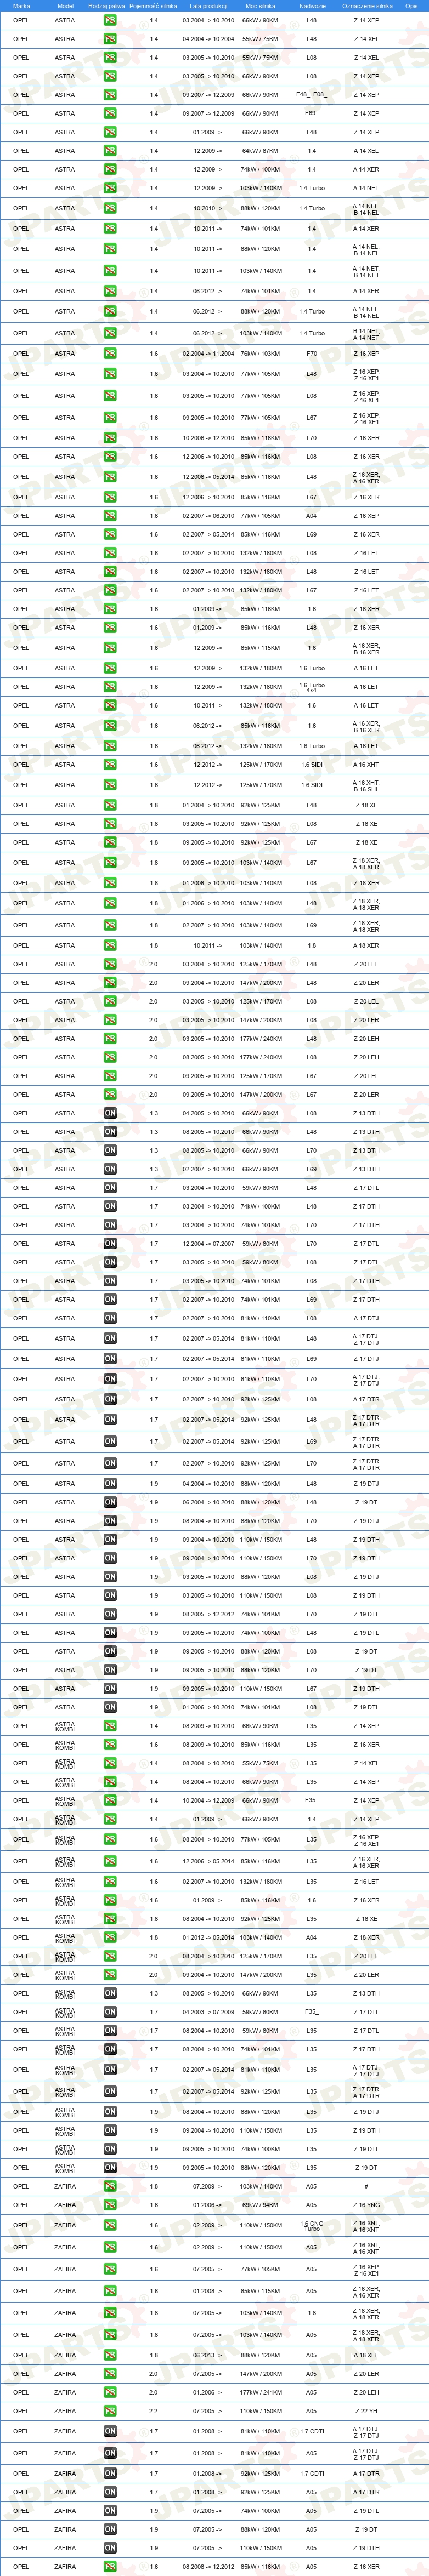Select the 08.2008 -> 12.2012 years cell
Image resolution: width=429 pixels, height=2576 pixels.
208,2567
